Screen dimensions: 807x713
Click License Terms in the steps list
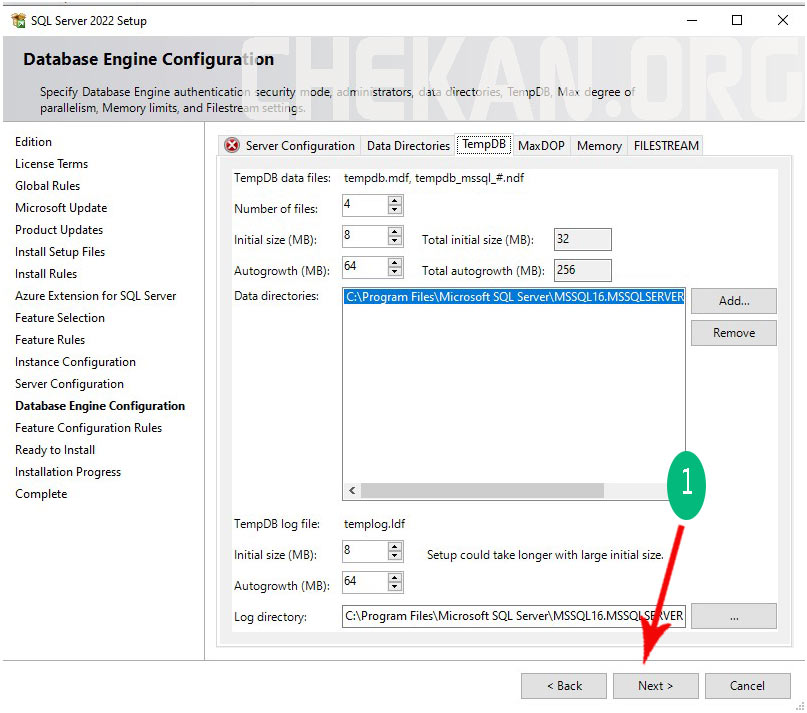[51, 164]
